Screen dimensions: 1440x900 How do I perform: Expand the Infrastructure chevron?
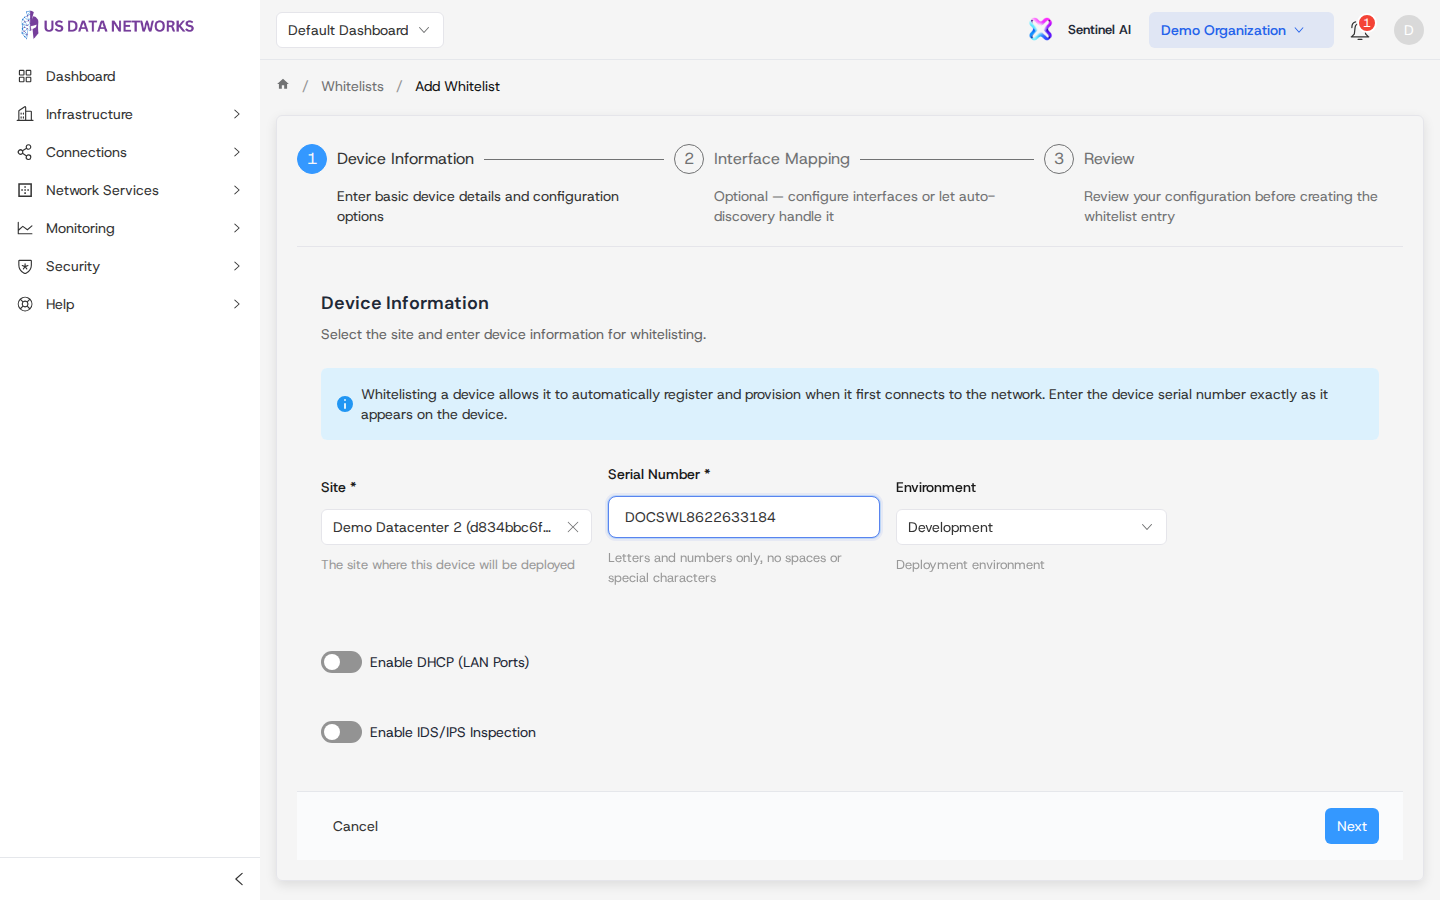(237, 114)
